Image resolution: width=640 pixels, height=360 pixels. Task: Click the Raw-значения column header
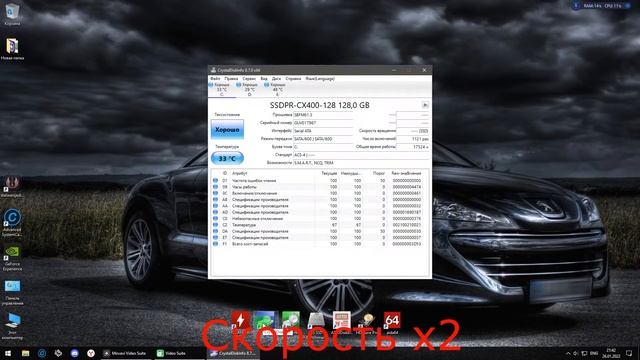(x=406, y=173)
